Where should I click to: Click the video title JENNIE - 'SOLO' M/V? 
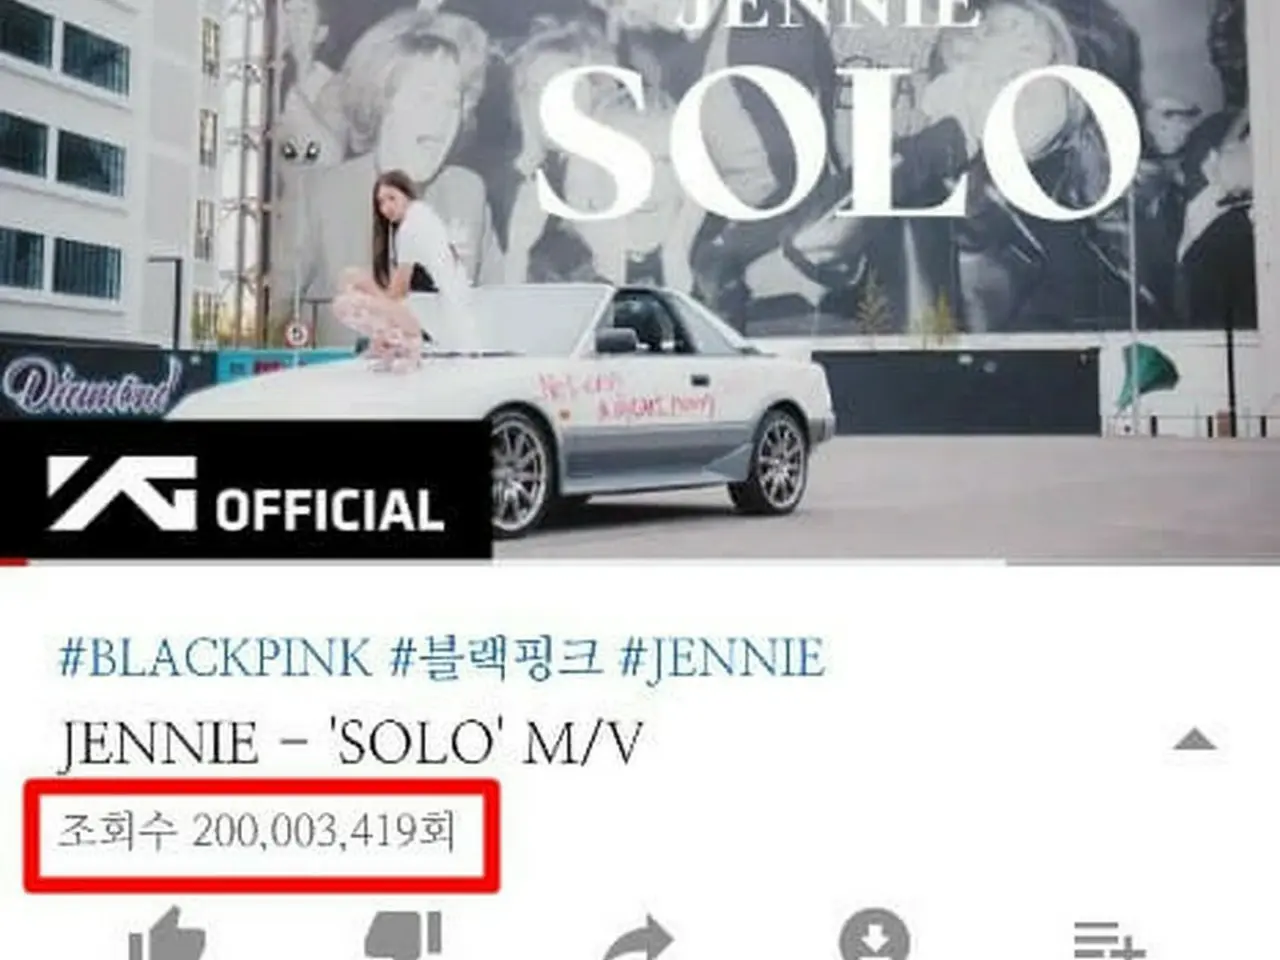tap(349, 743)
